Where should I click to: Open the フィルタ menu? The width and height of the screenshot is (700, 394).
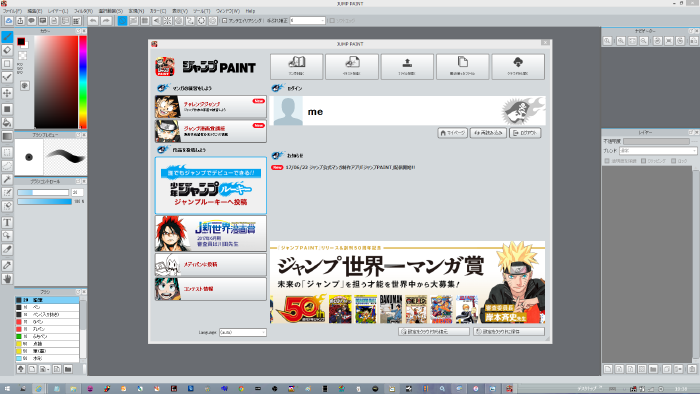pyautogui.click(x=83, y=11)
